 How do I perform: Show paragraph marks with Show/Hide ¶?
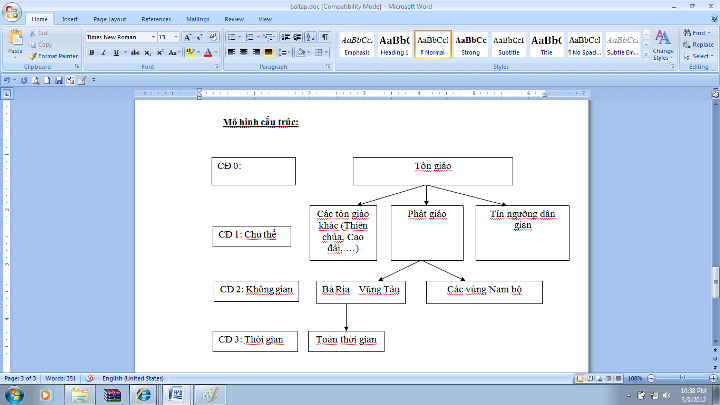coord(325,37)
